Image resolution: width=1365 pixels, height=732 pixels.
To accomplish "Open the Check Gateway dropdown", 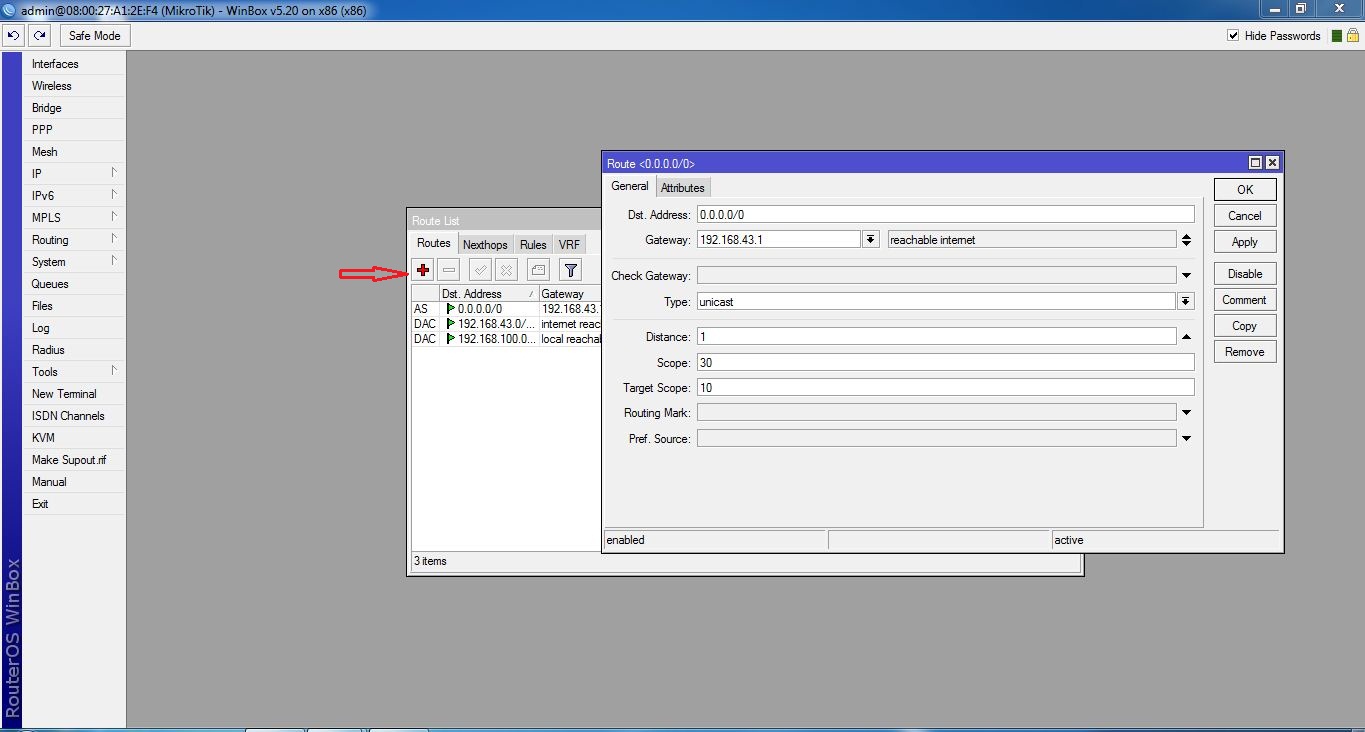I will tap(1187, 274).
